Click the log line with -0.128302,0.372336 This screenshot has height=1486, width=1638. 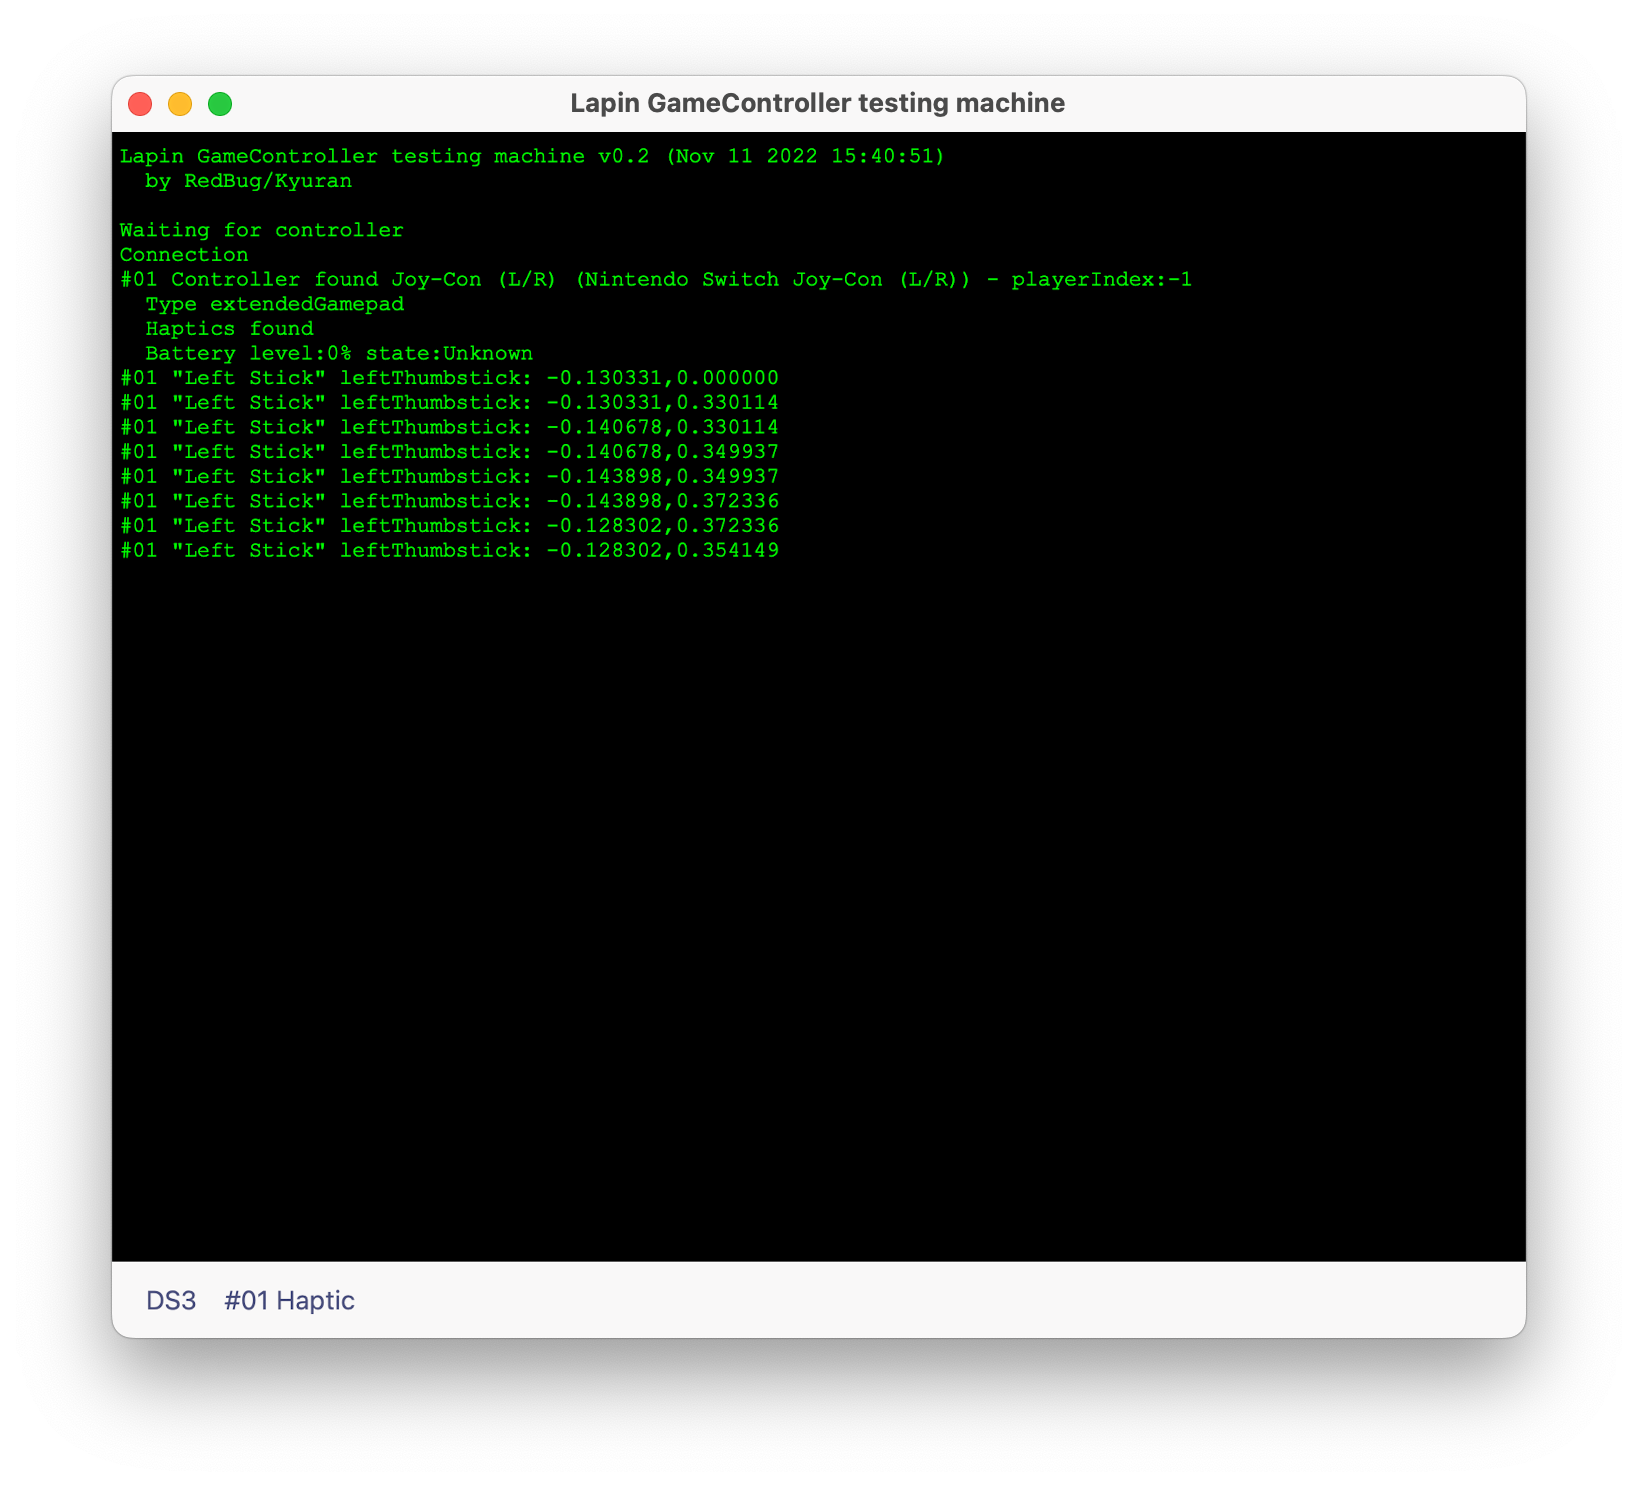(x=449, y=526)
